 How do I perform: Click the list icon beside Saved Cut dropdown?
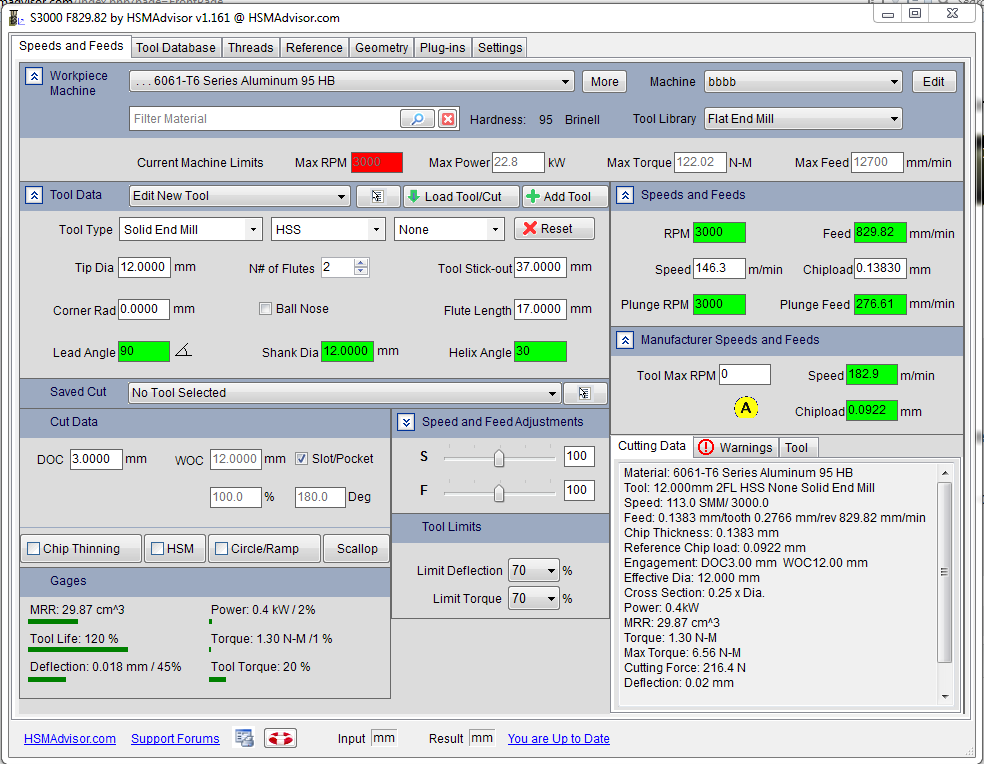click(585, 393)
